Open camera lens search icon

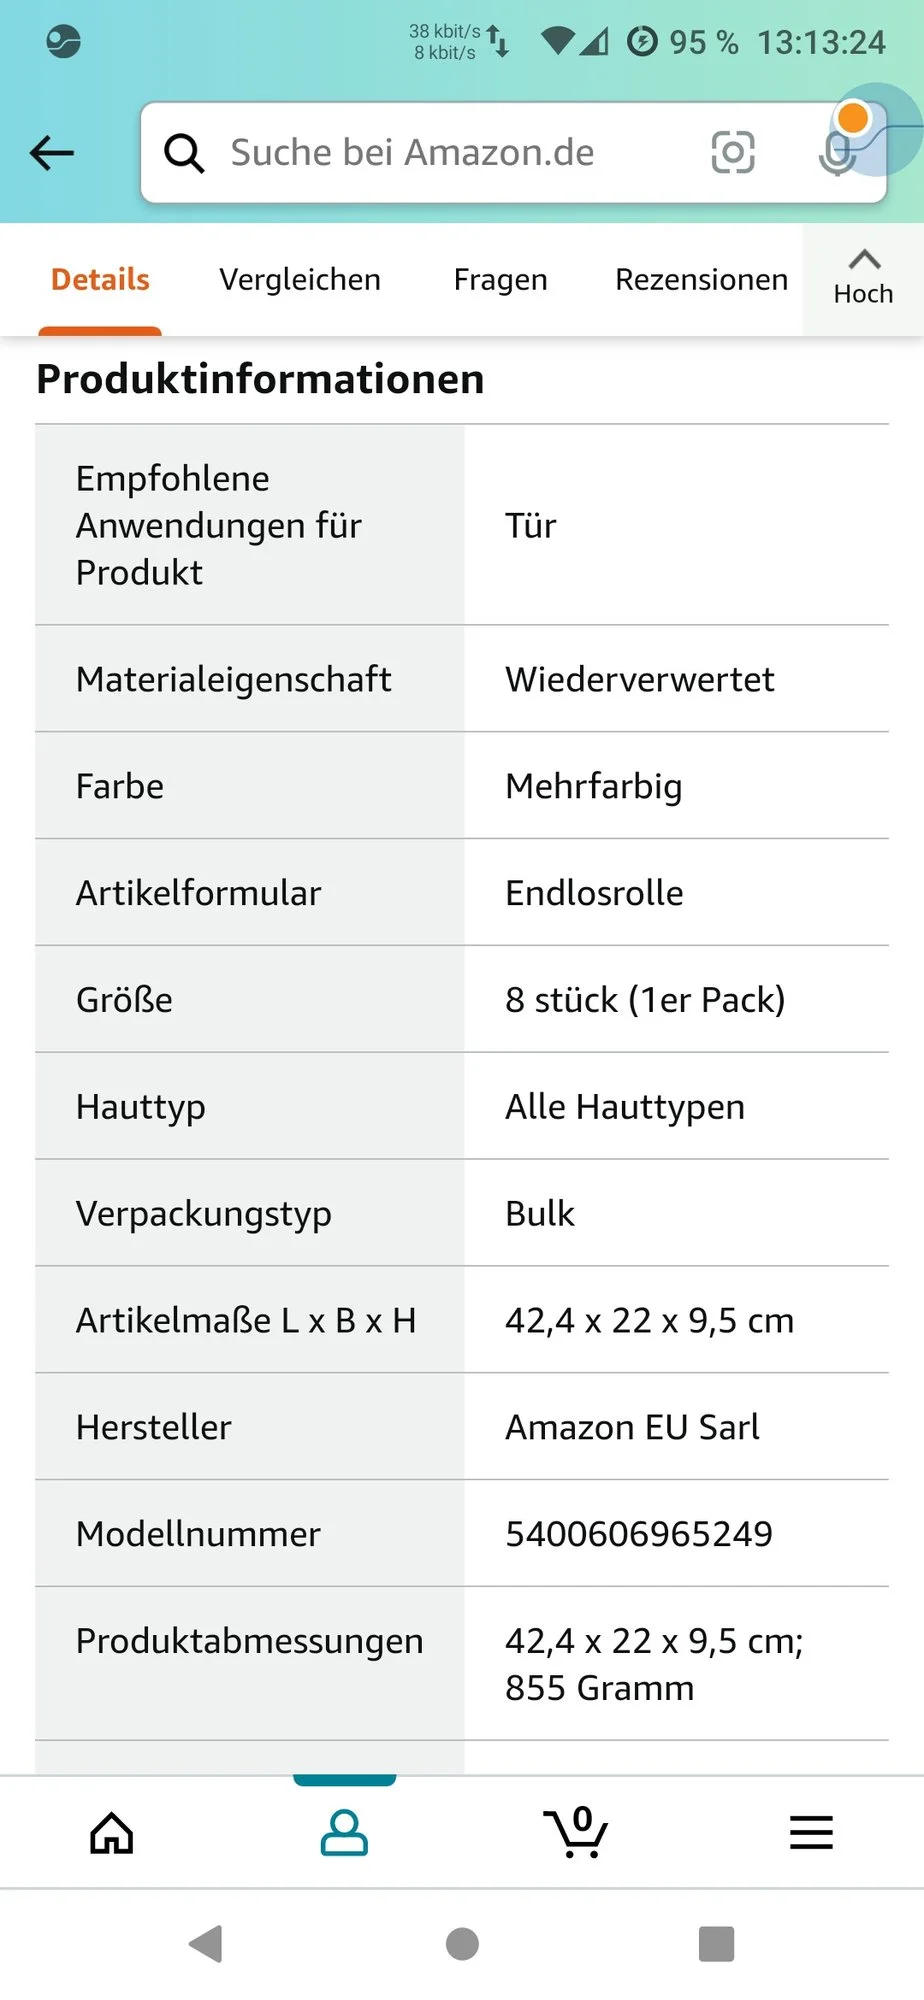pos(732,152)
